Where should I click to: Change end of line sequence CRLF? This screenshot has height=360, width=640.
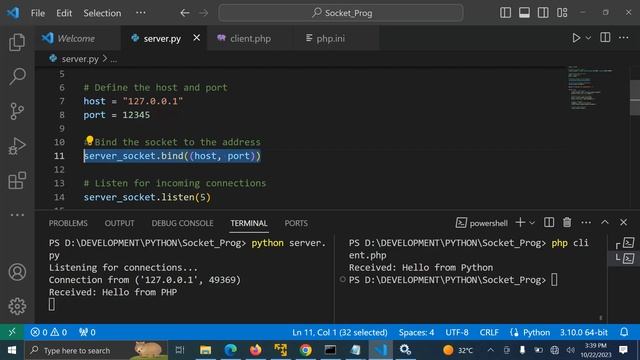point(489,332)
